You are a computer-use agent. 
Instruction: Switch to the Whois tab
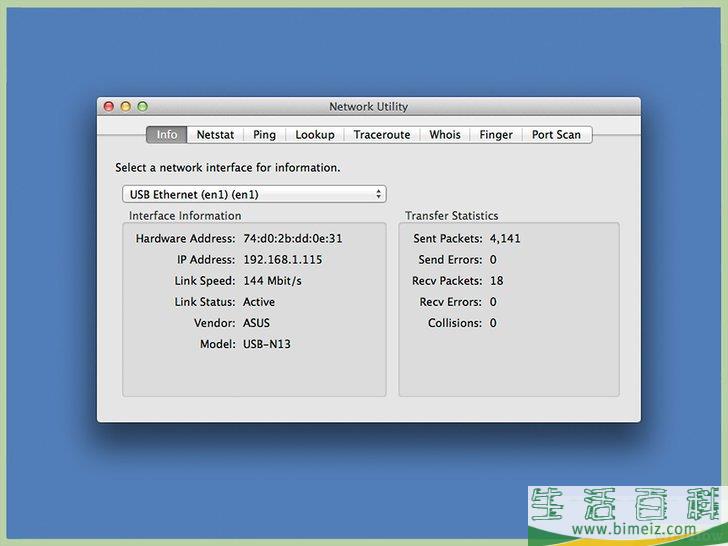click(x=445, y=135)
